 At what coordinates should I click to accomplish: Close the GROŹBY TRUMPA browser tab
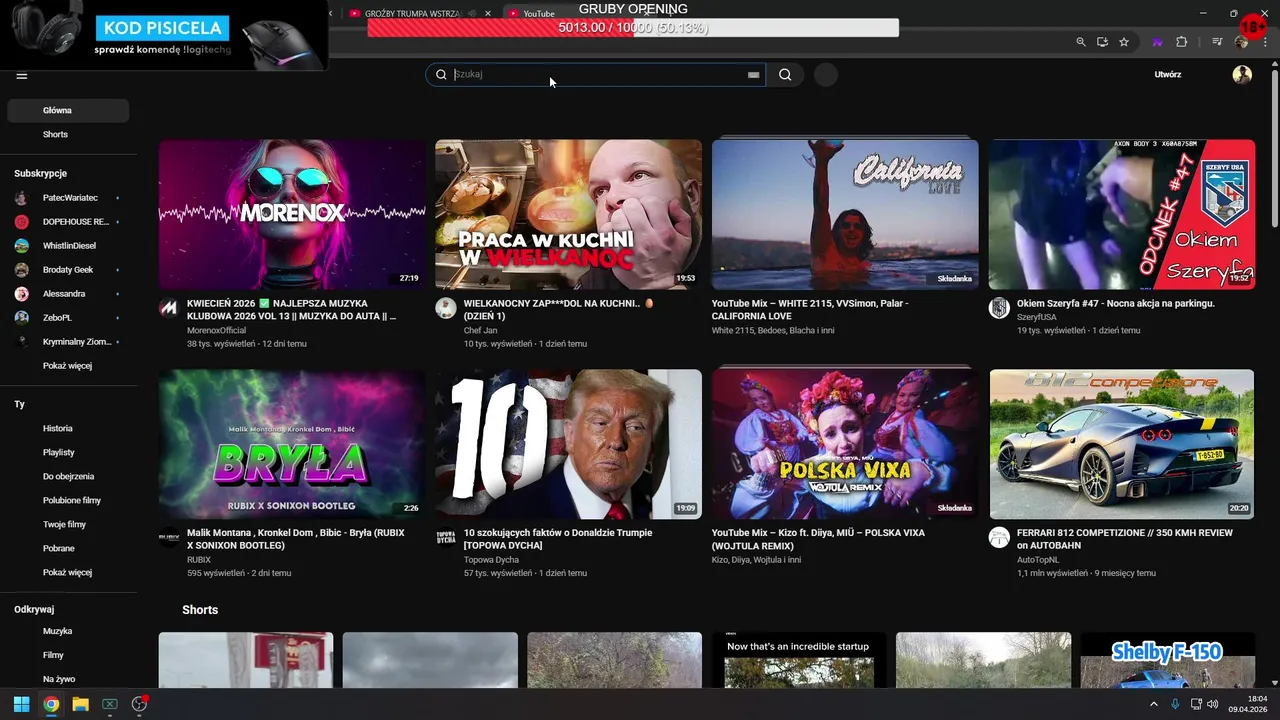(488, 14)
